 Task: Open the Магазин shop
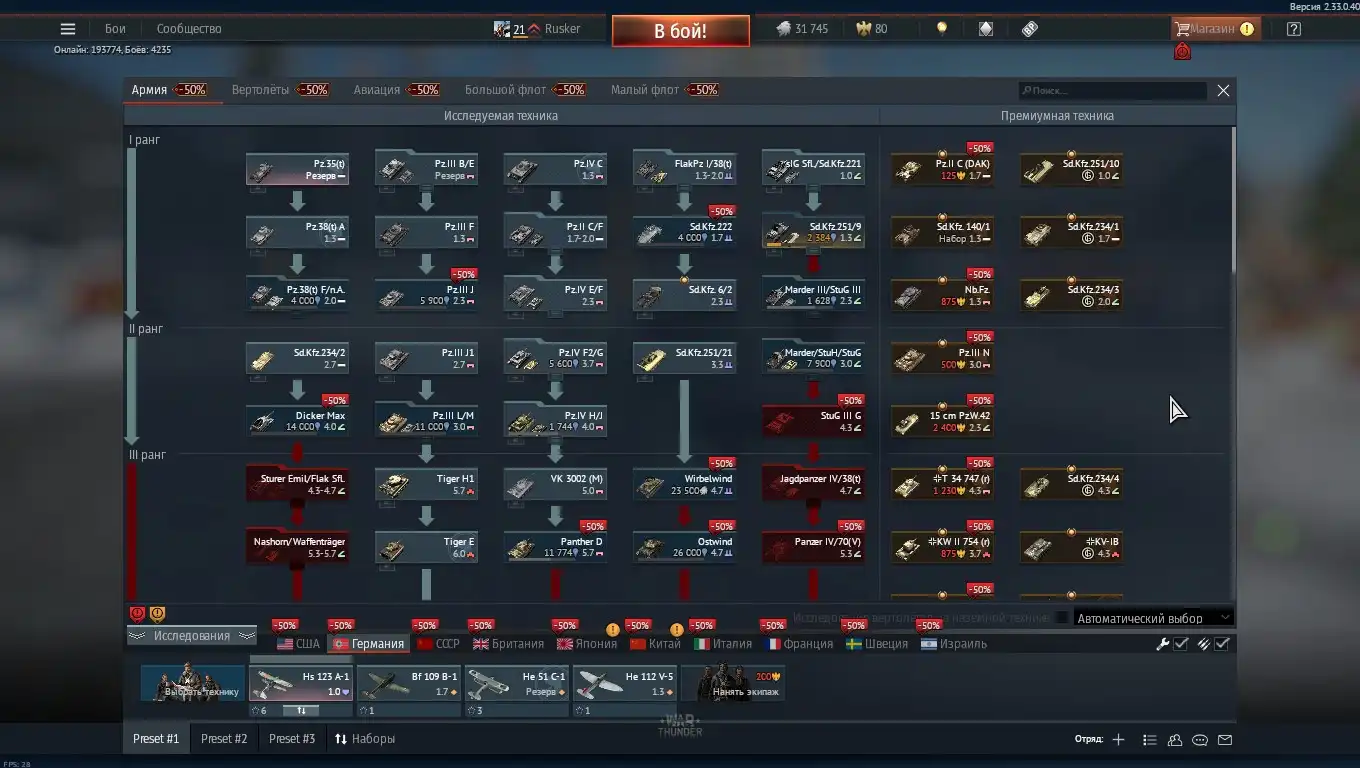pos(1214,29)
